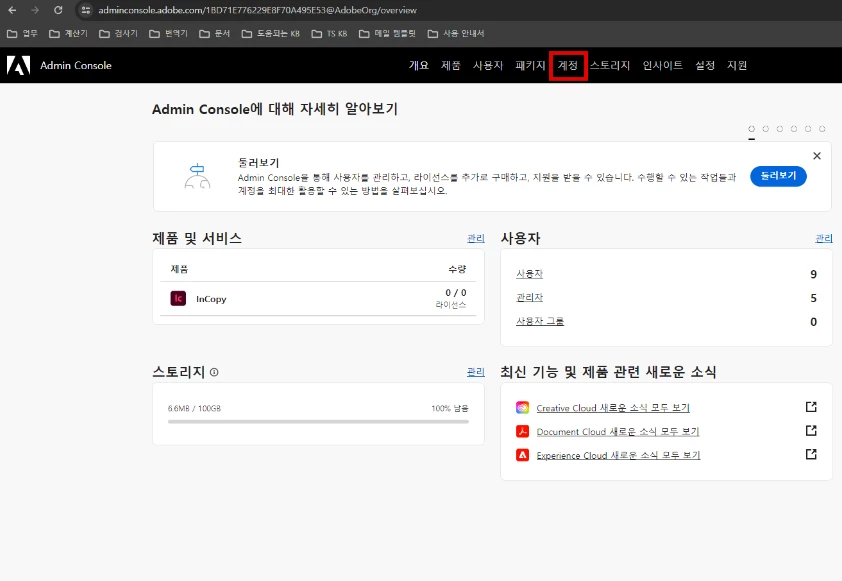Open the 문서 bookmark folder

[x=215, y=34]
